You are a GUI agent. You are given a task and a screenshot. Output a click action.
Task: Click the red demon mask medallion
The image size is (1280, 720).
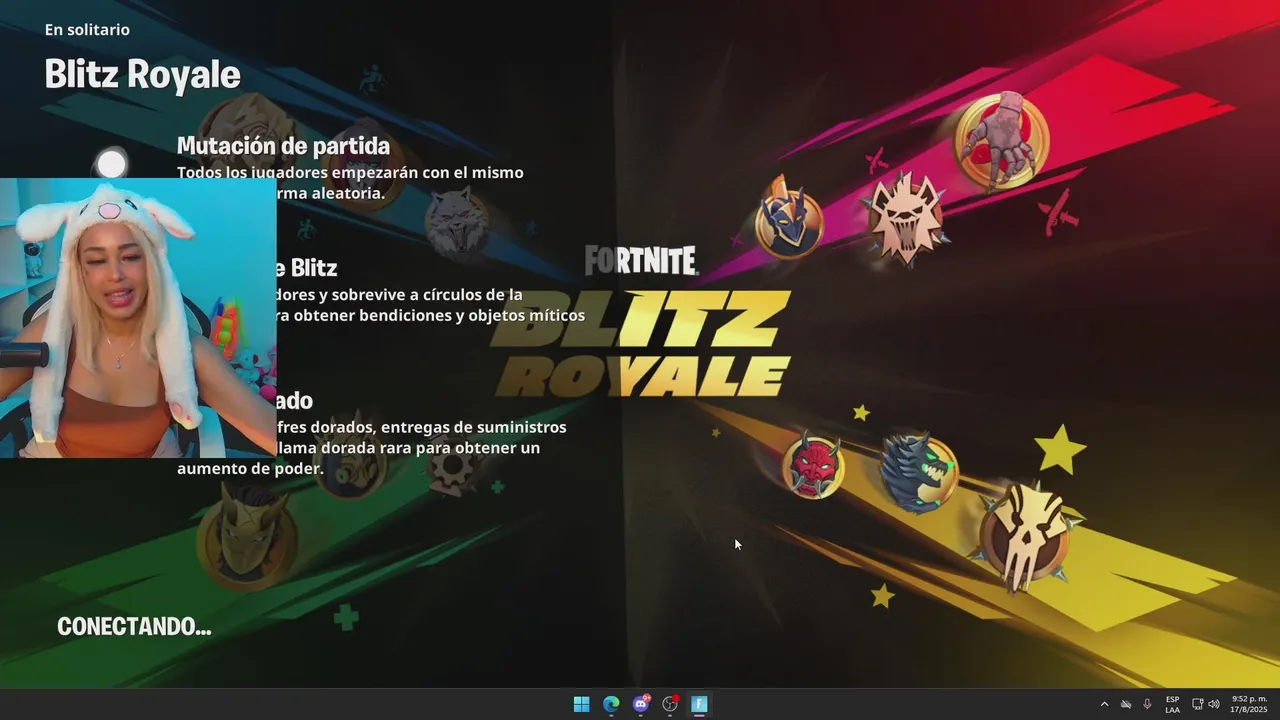(813, 466)
